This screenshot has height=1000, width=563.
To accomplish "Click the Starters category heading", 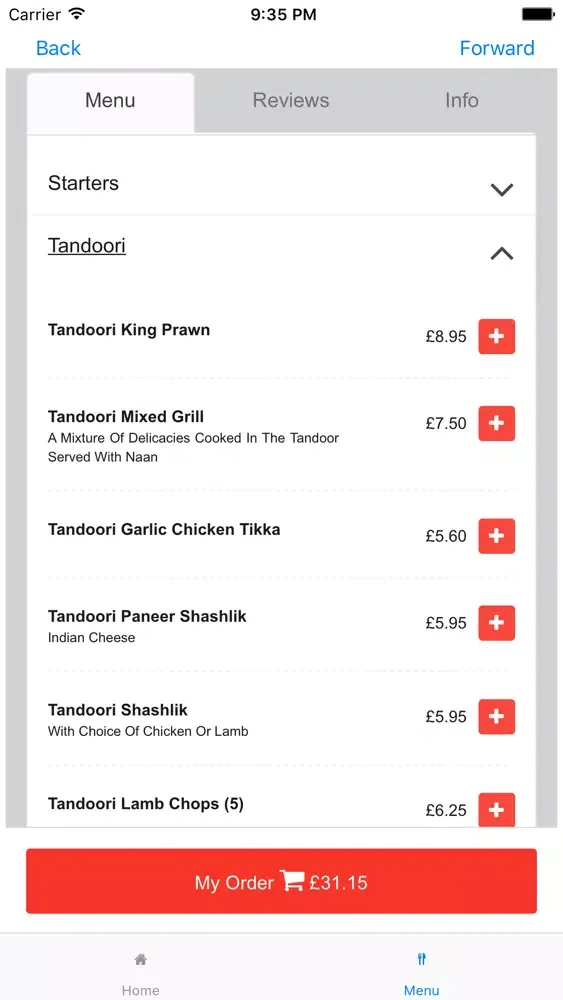I will click(84, 183).
